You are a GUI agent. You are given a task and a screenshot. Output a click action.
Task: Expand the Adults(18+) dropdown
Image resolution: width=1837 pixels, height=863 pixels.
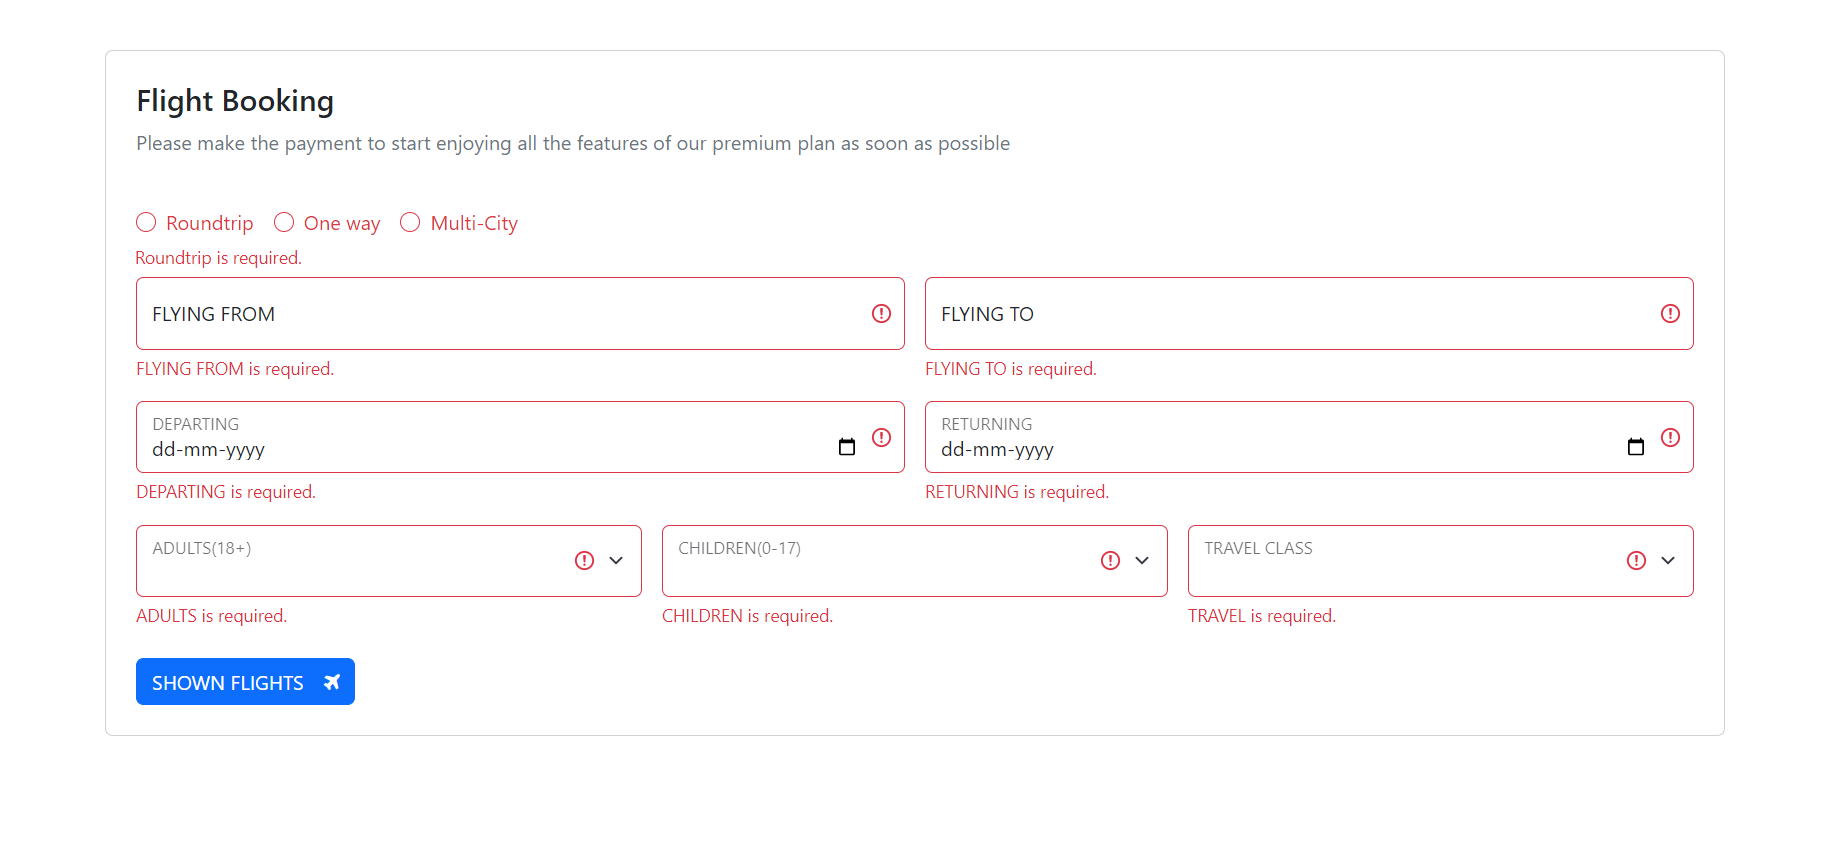pos(614,561)
